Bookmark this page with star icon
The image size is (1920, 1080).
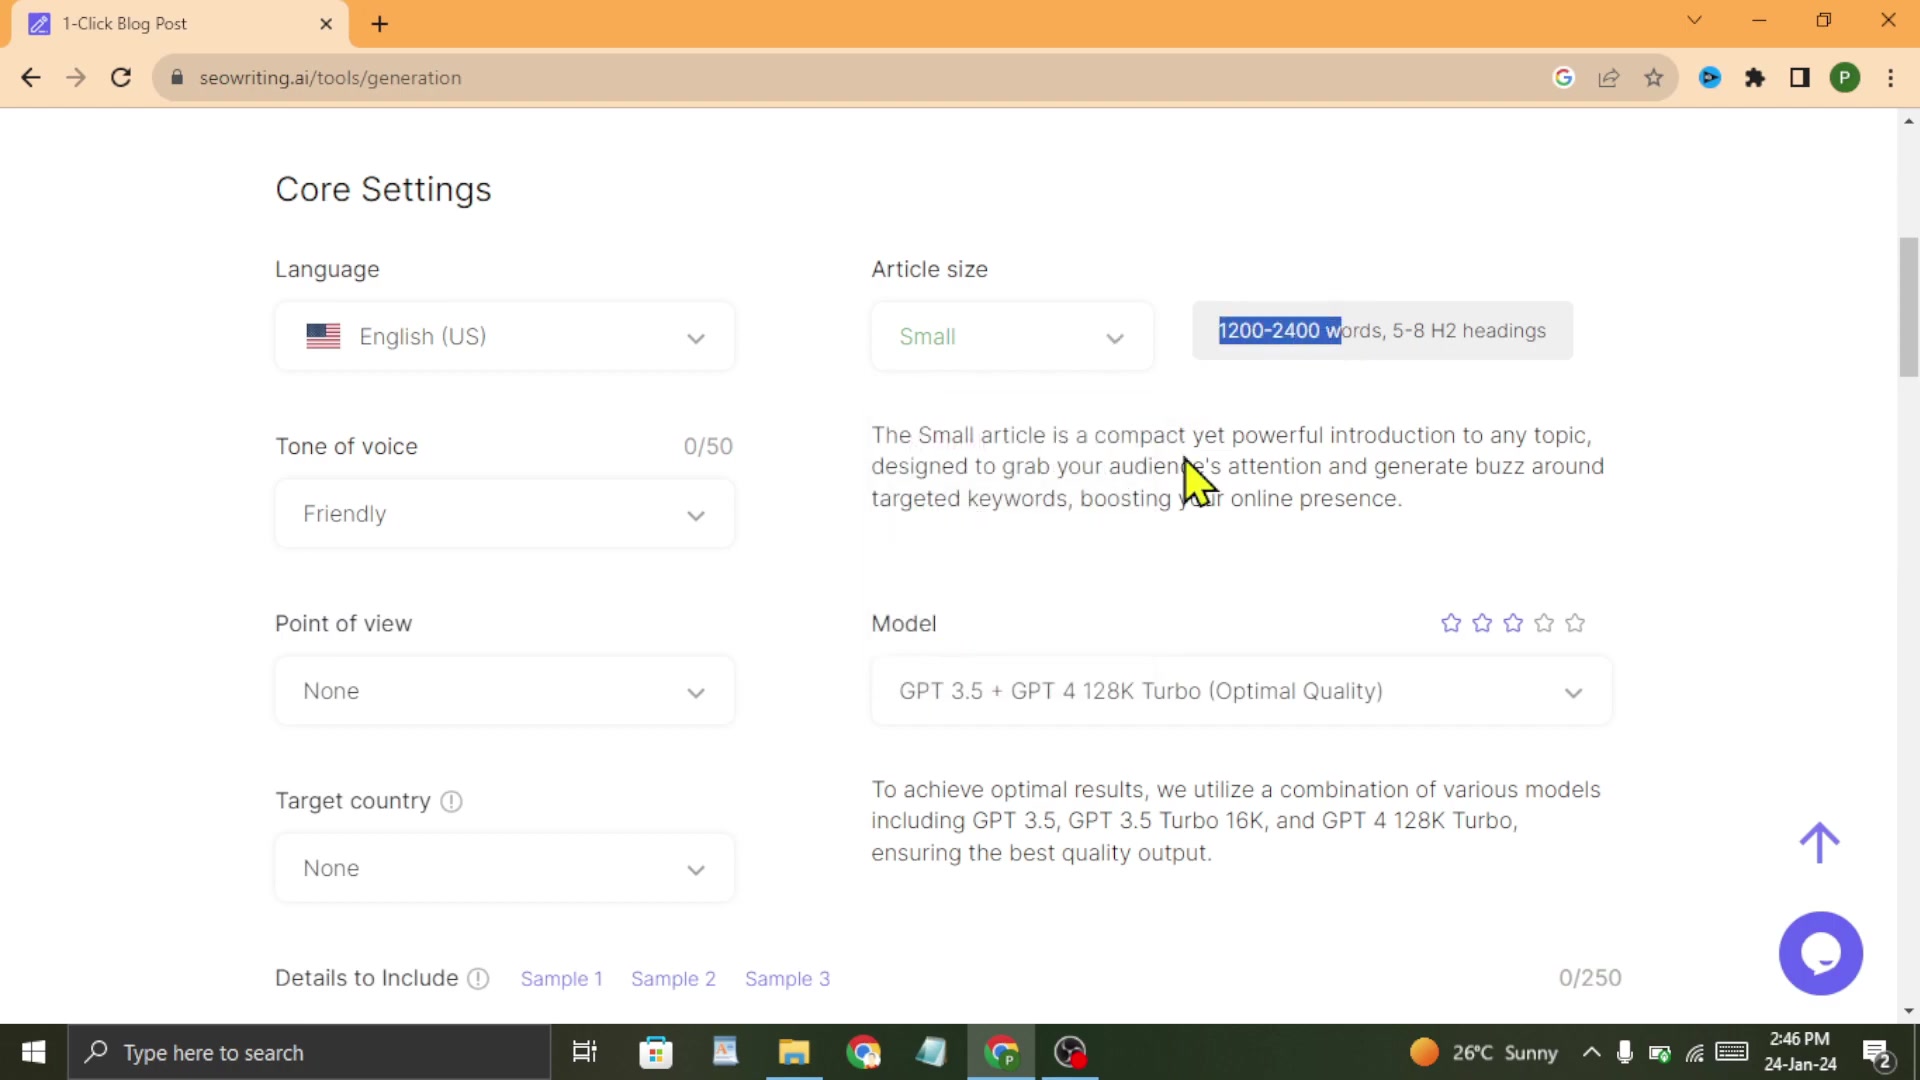(x=1654, y=78)
